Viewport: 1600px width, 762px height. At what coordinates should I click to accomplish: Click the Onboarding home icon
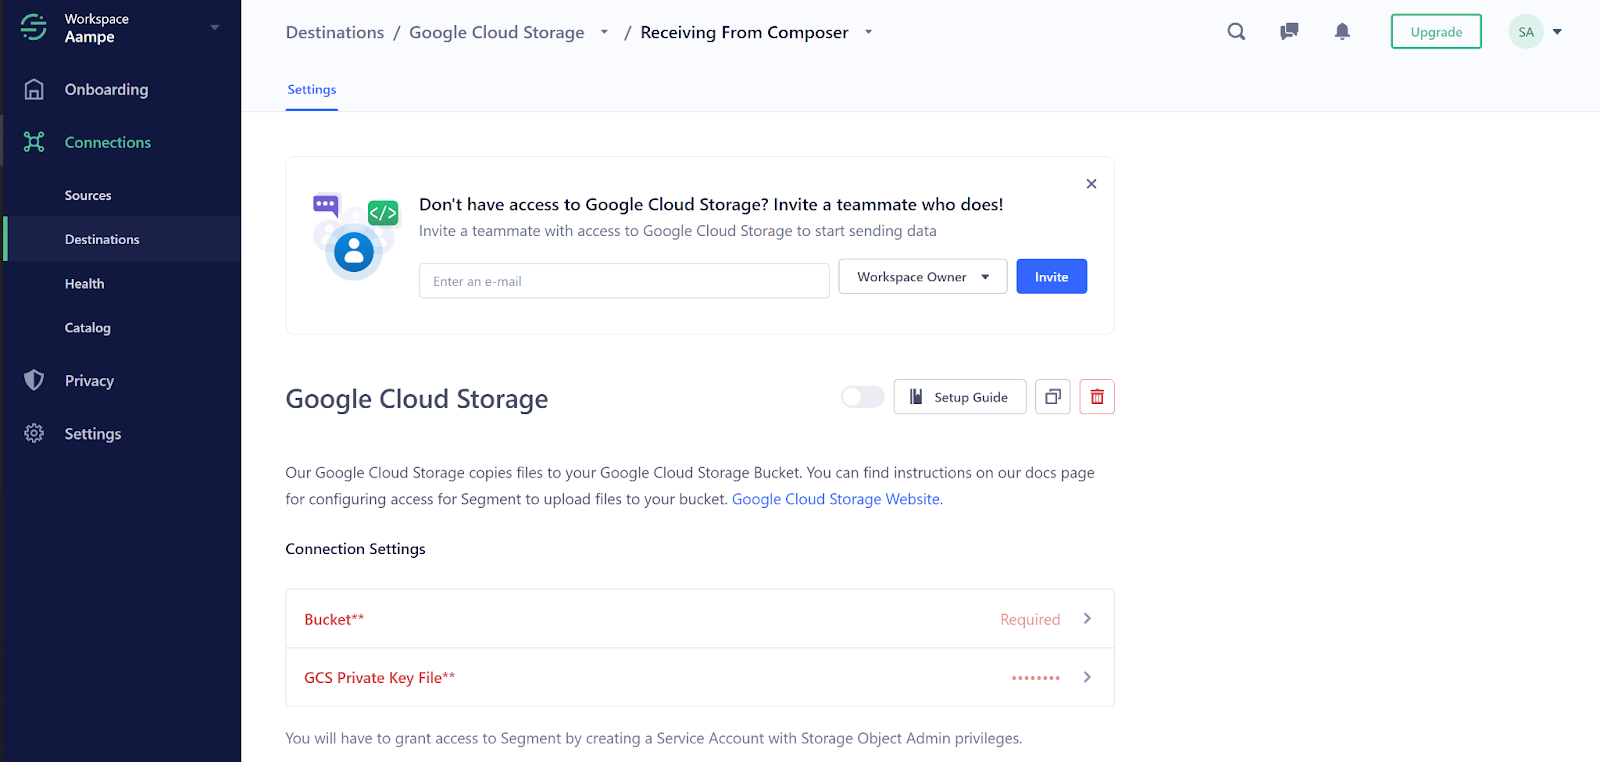[34, 89]
